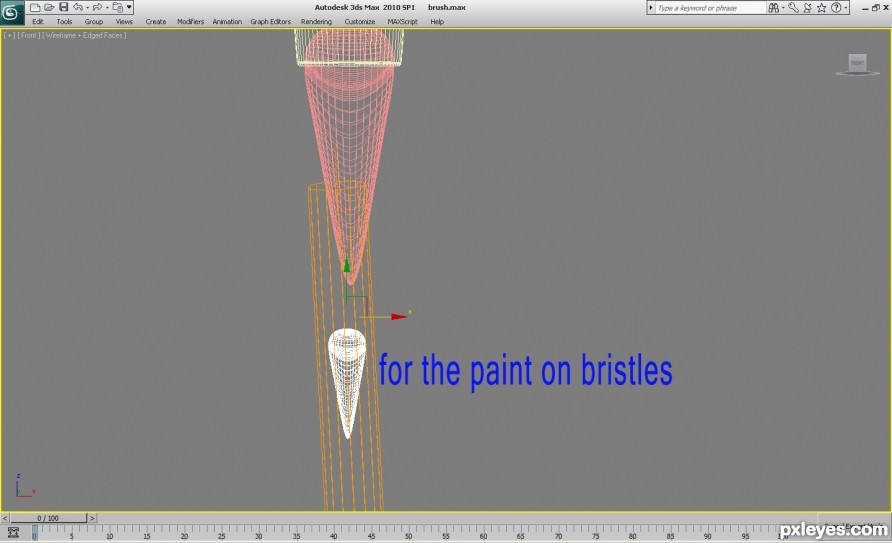Open the search binoculars dropdown arrow

pos(783,8)
